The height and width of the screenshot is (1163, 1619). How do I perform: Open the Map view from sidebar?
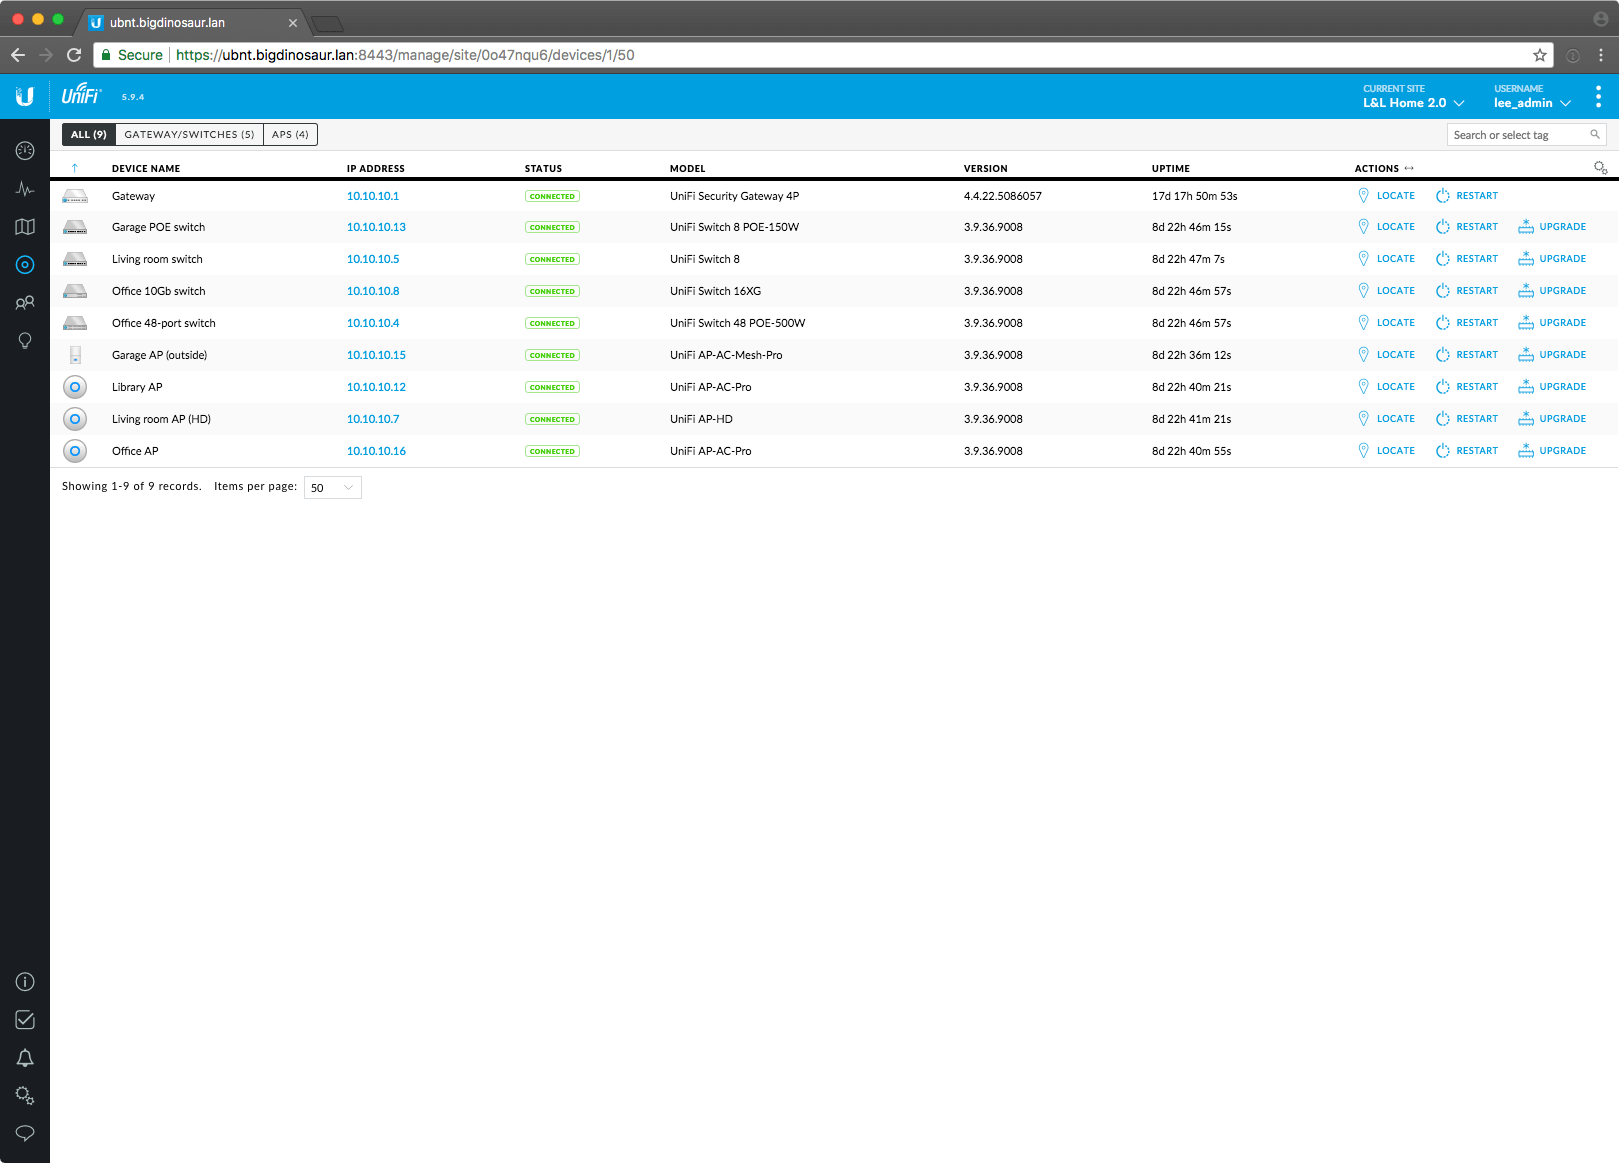point(25,227)
